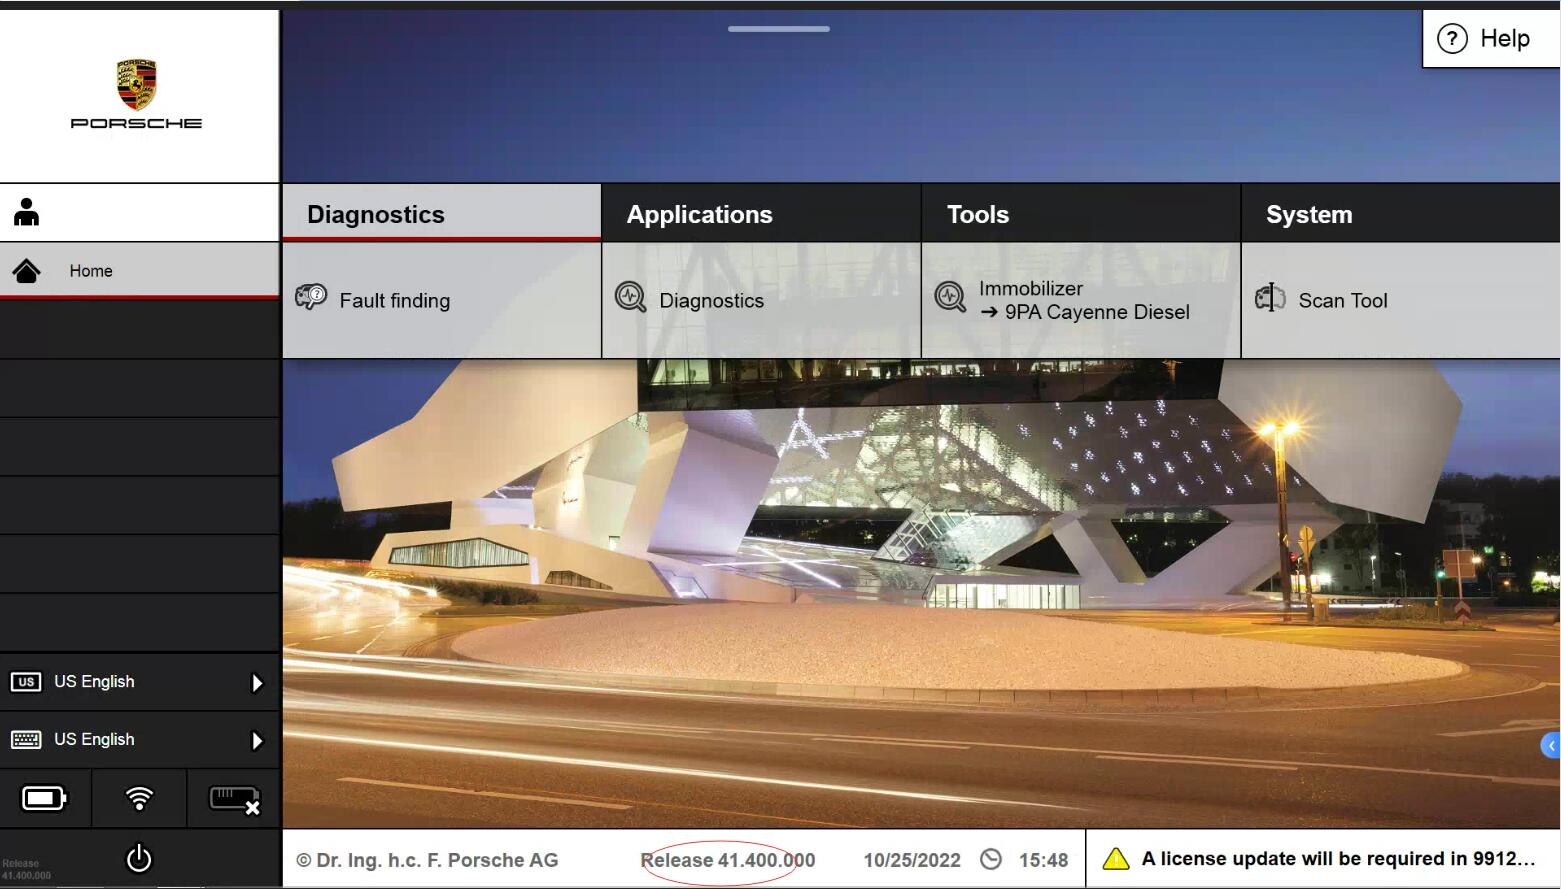This screenshot has height=889, width=1561.
Task: Expand the US English keyboard layout arrow
Action: (257, 741)
